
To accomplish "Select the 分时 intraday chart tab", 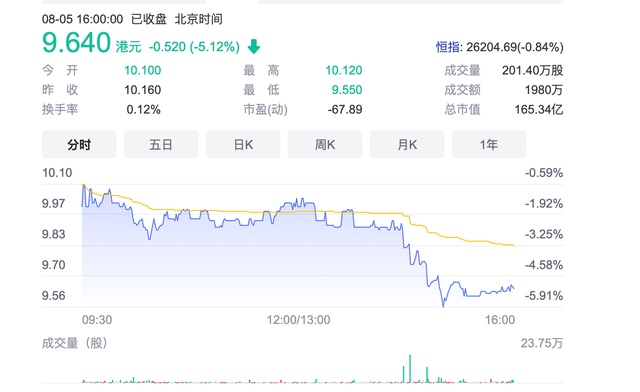I will 79,145.
